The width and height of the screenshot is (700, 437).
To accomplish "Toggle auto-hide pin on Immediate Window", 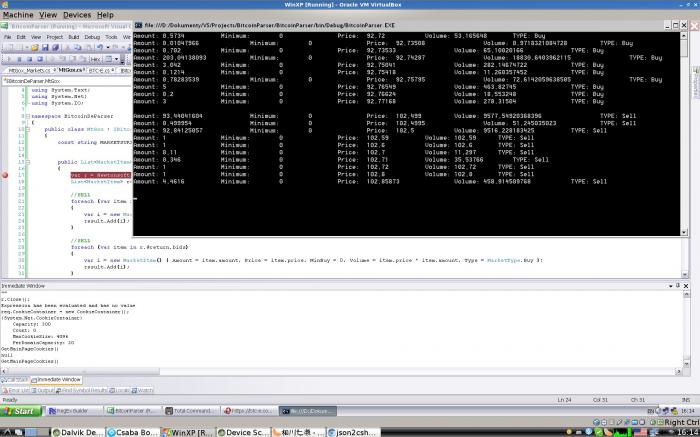I will coord(678,285).
